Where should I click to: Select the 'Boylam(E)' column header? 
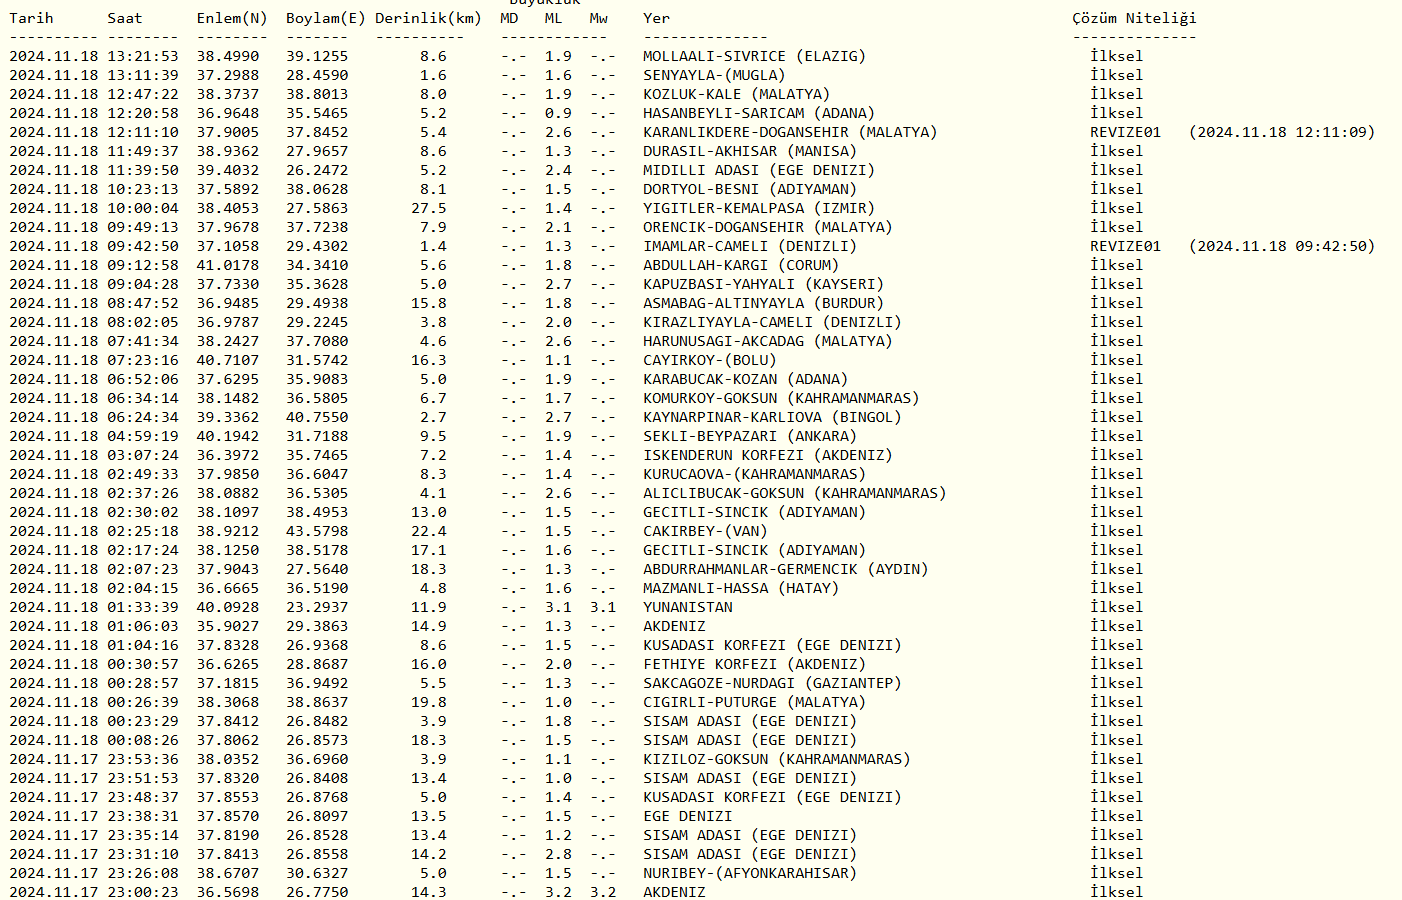tap(326, 18)
